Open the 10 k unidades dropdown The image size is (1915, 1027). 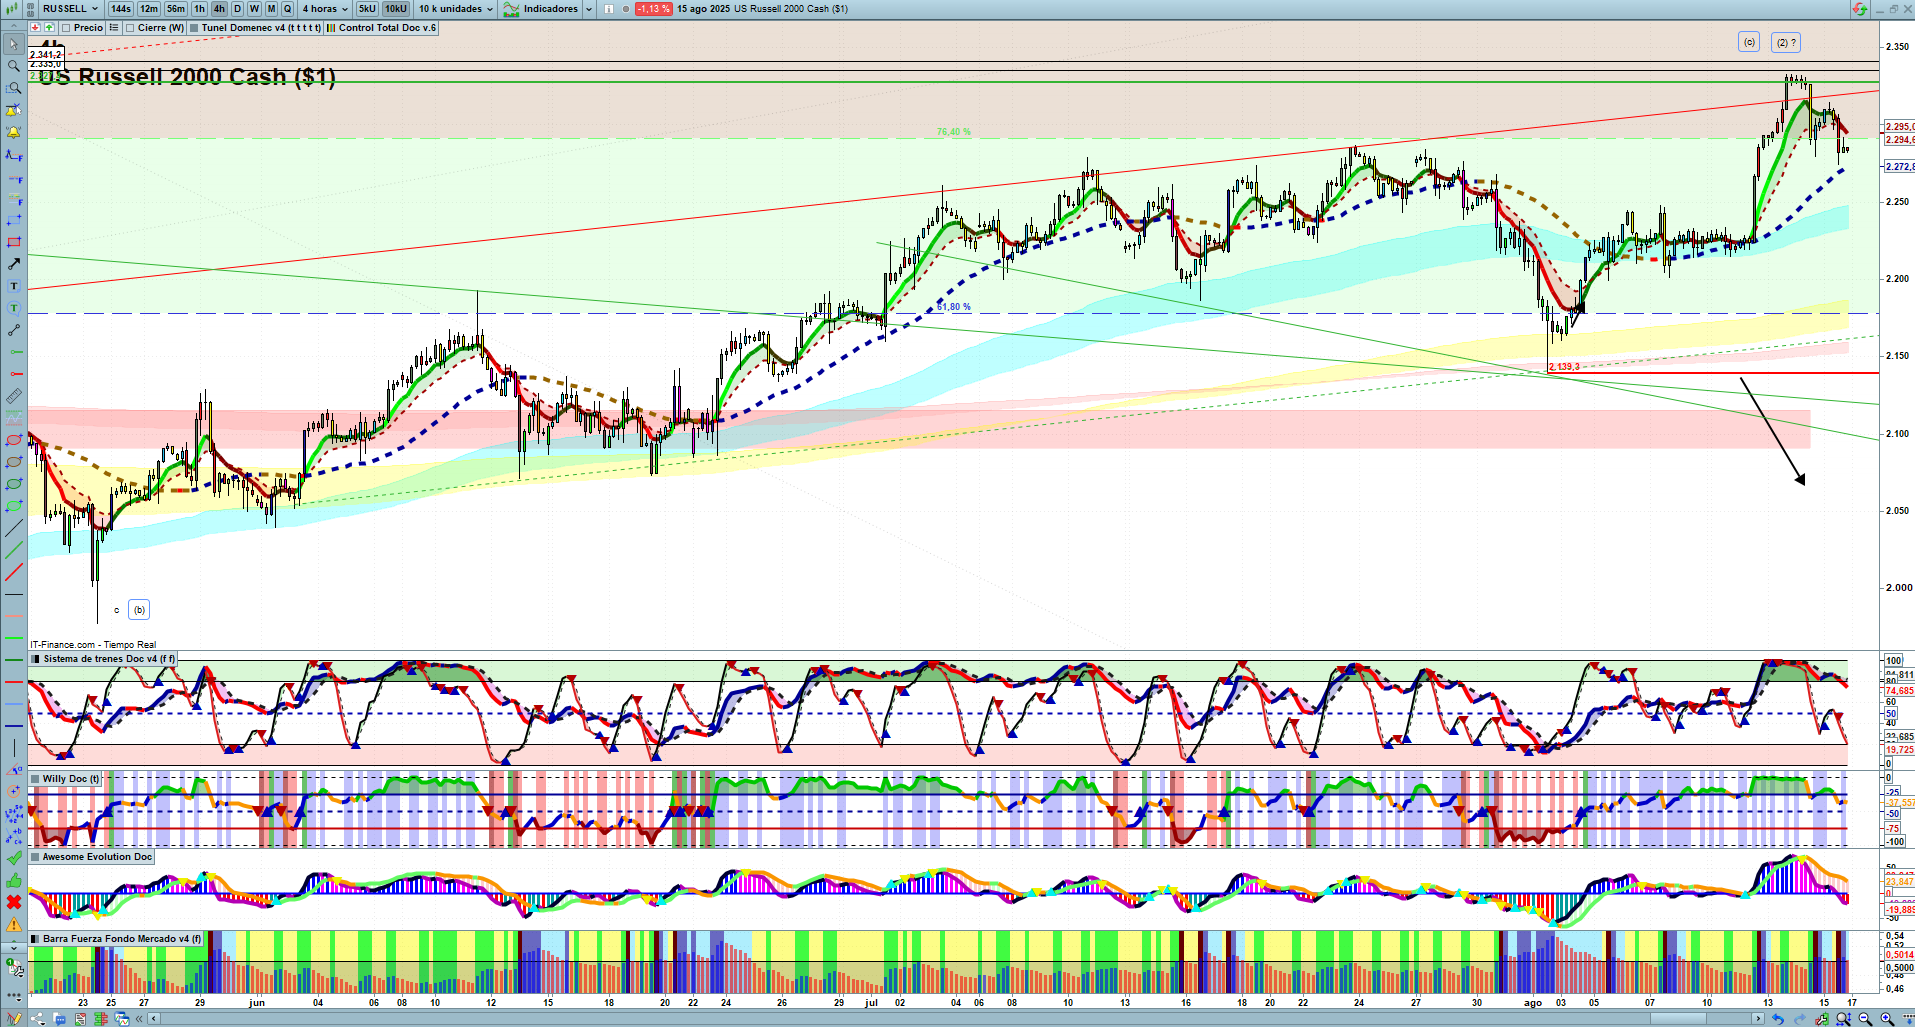pyautogui.click(x=456, y=9)
